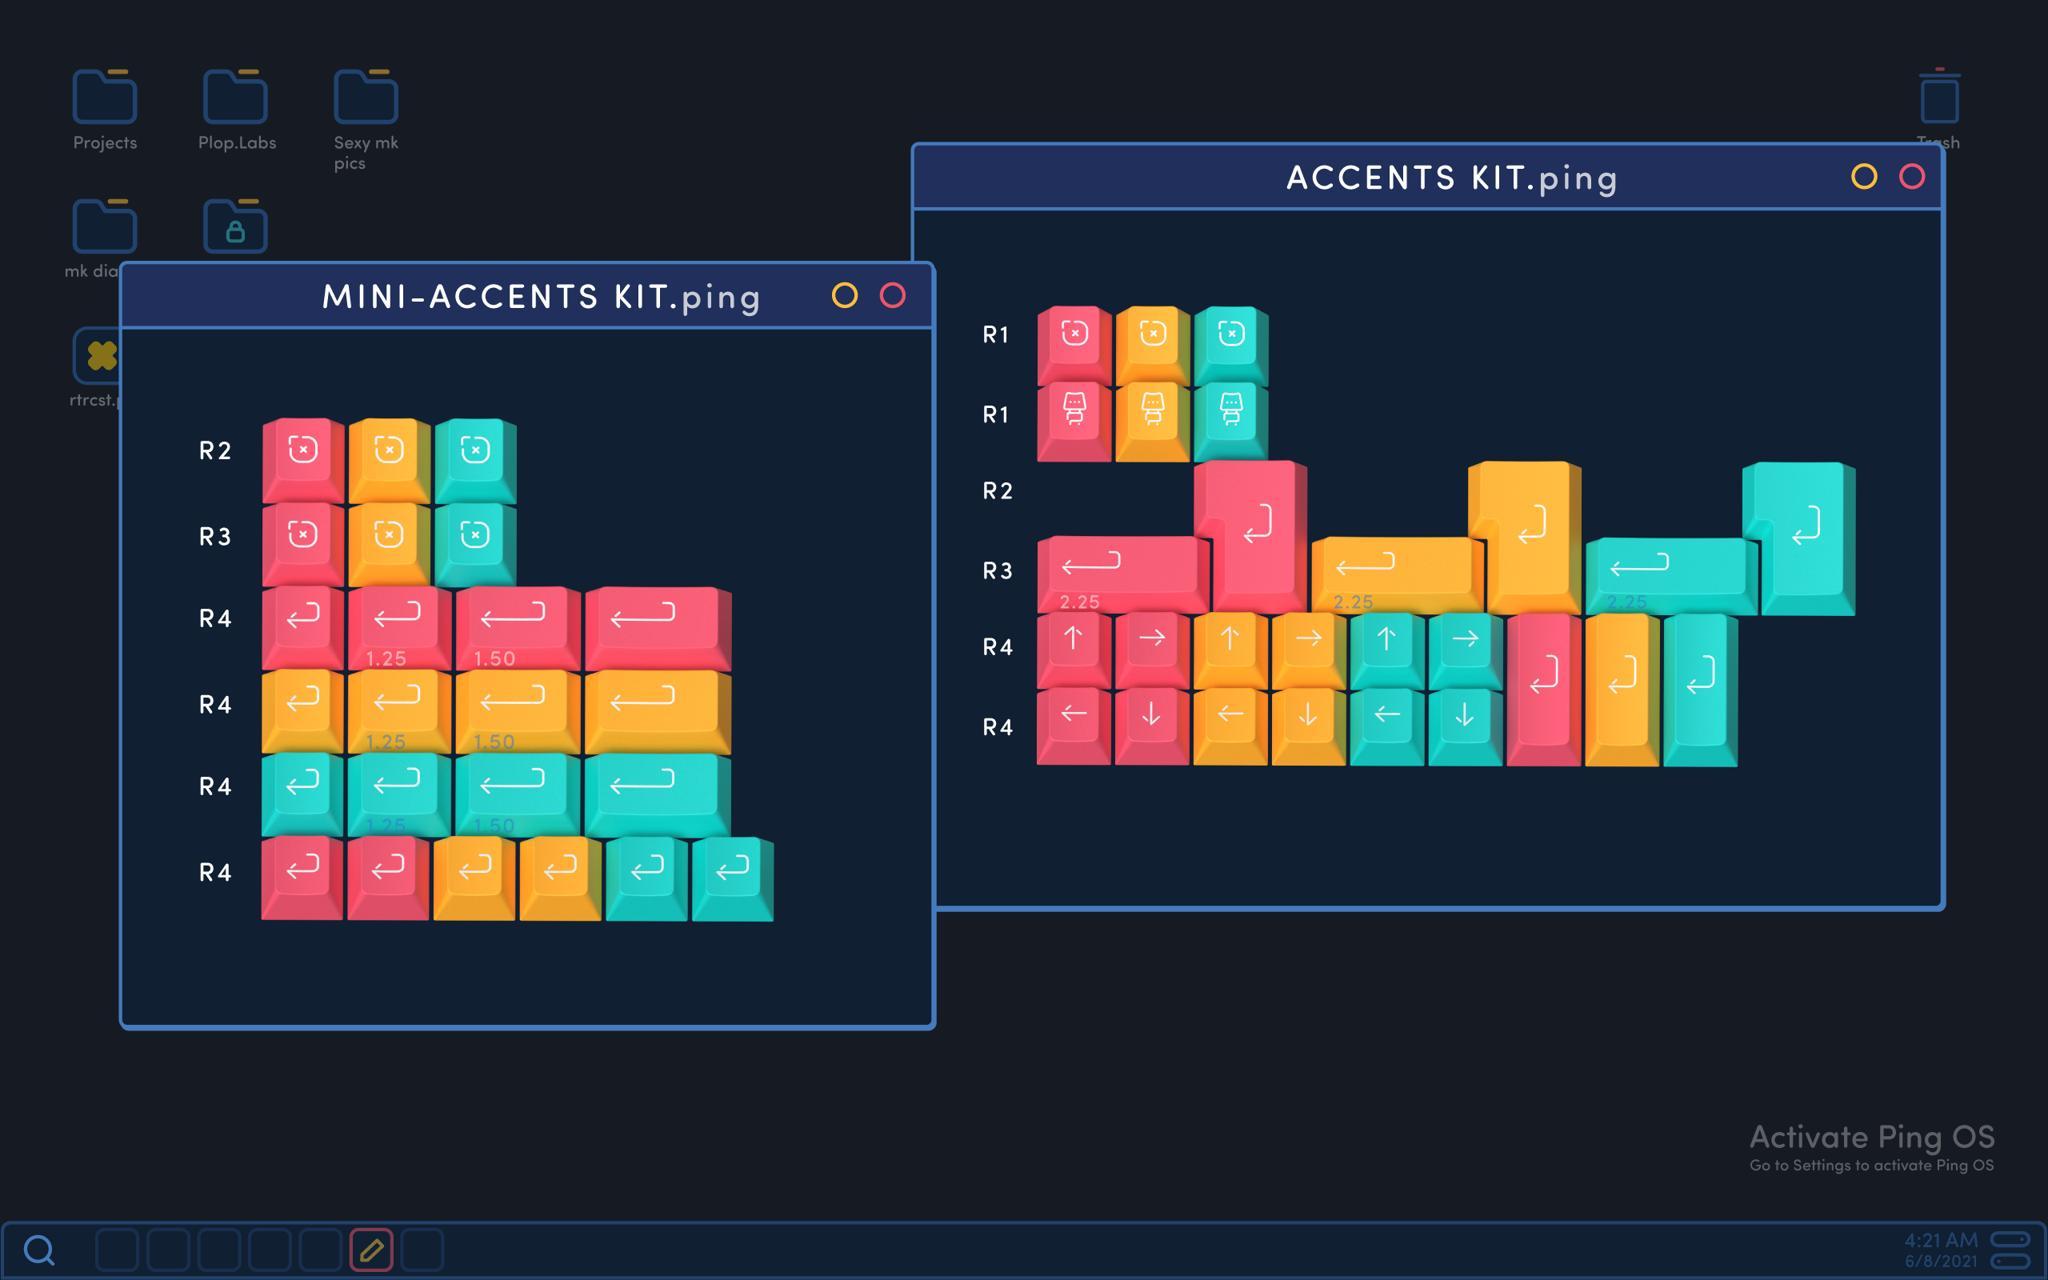Click pink circle on Accents Kit window

[1912, 177]
